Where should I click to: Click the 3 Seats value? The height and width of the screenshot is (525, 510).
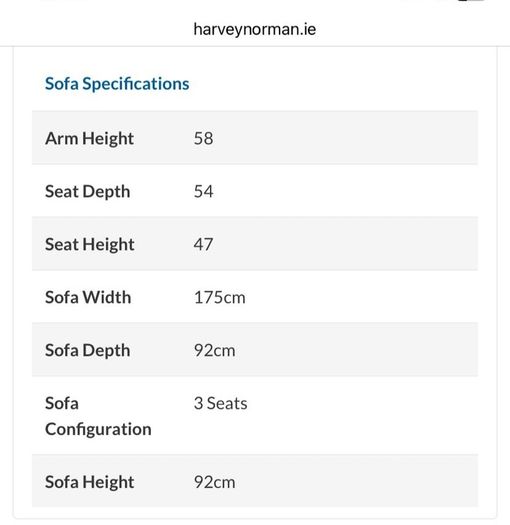pyautogui.click(x=220, y=403)
